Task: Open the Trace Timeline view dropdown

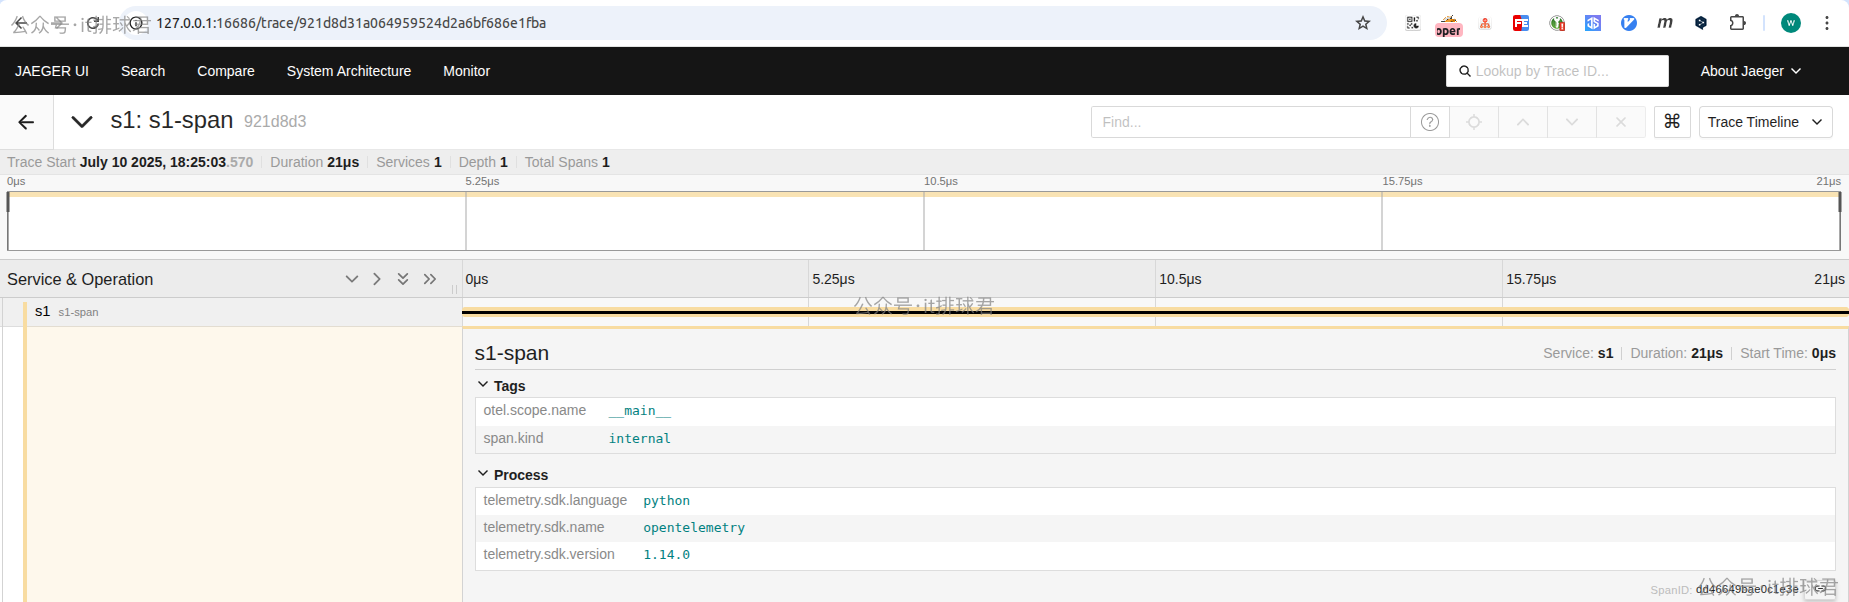Action: click(1765, 122)
